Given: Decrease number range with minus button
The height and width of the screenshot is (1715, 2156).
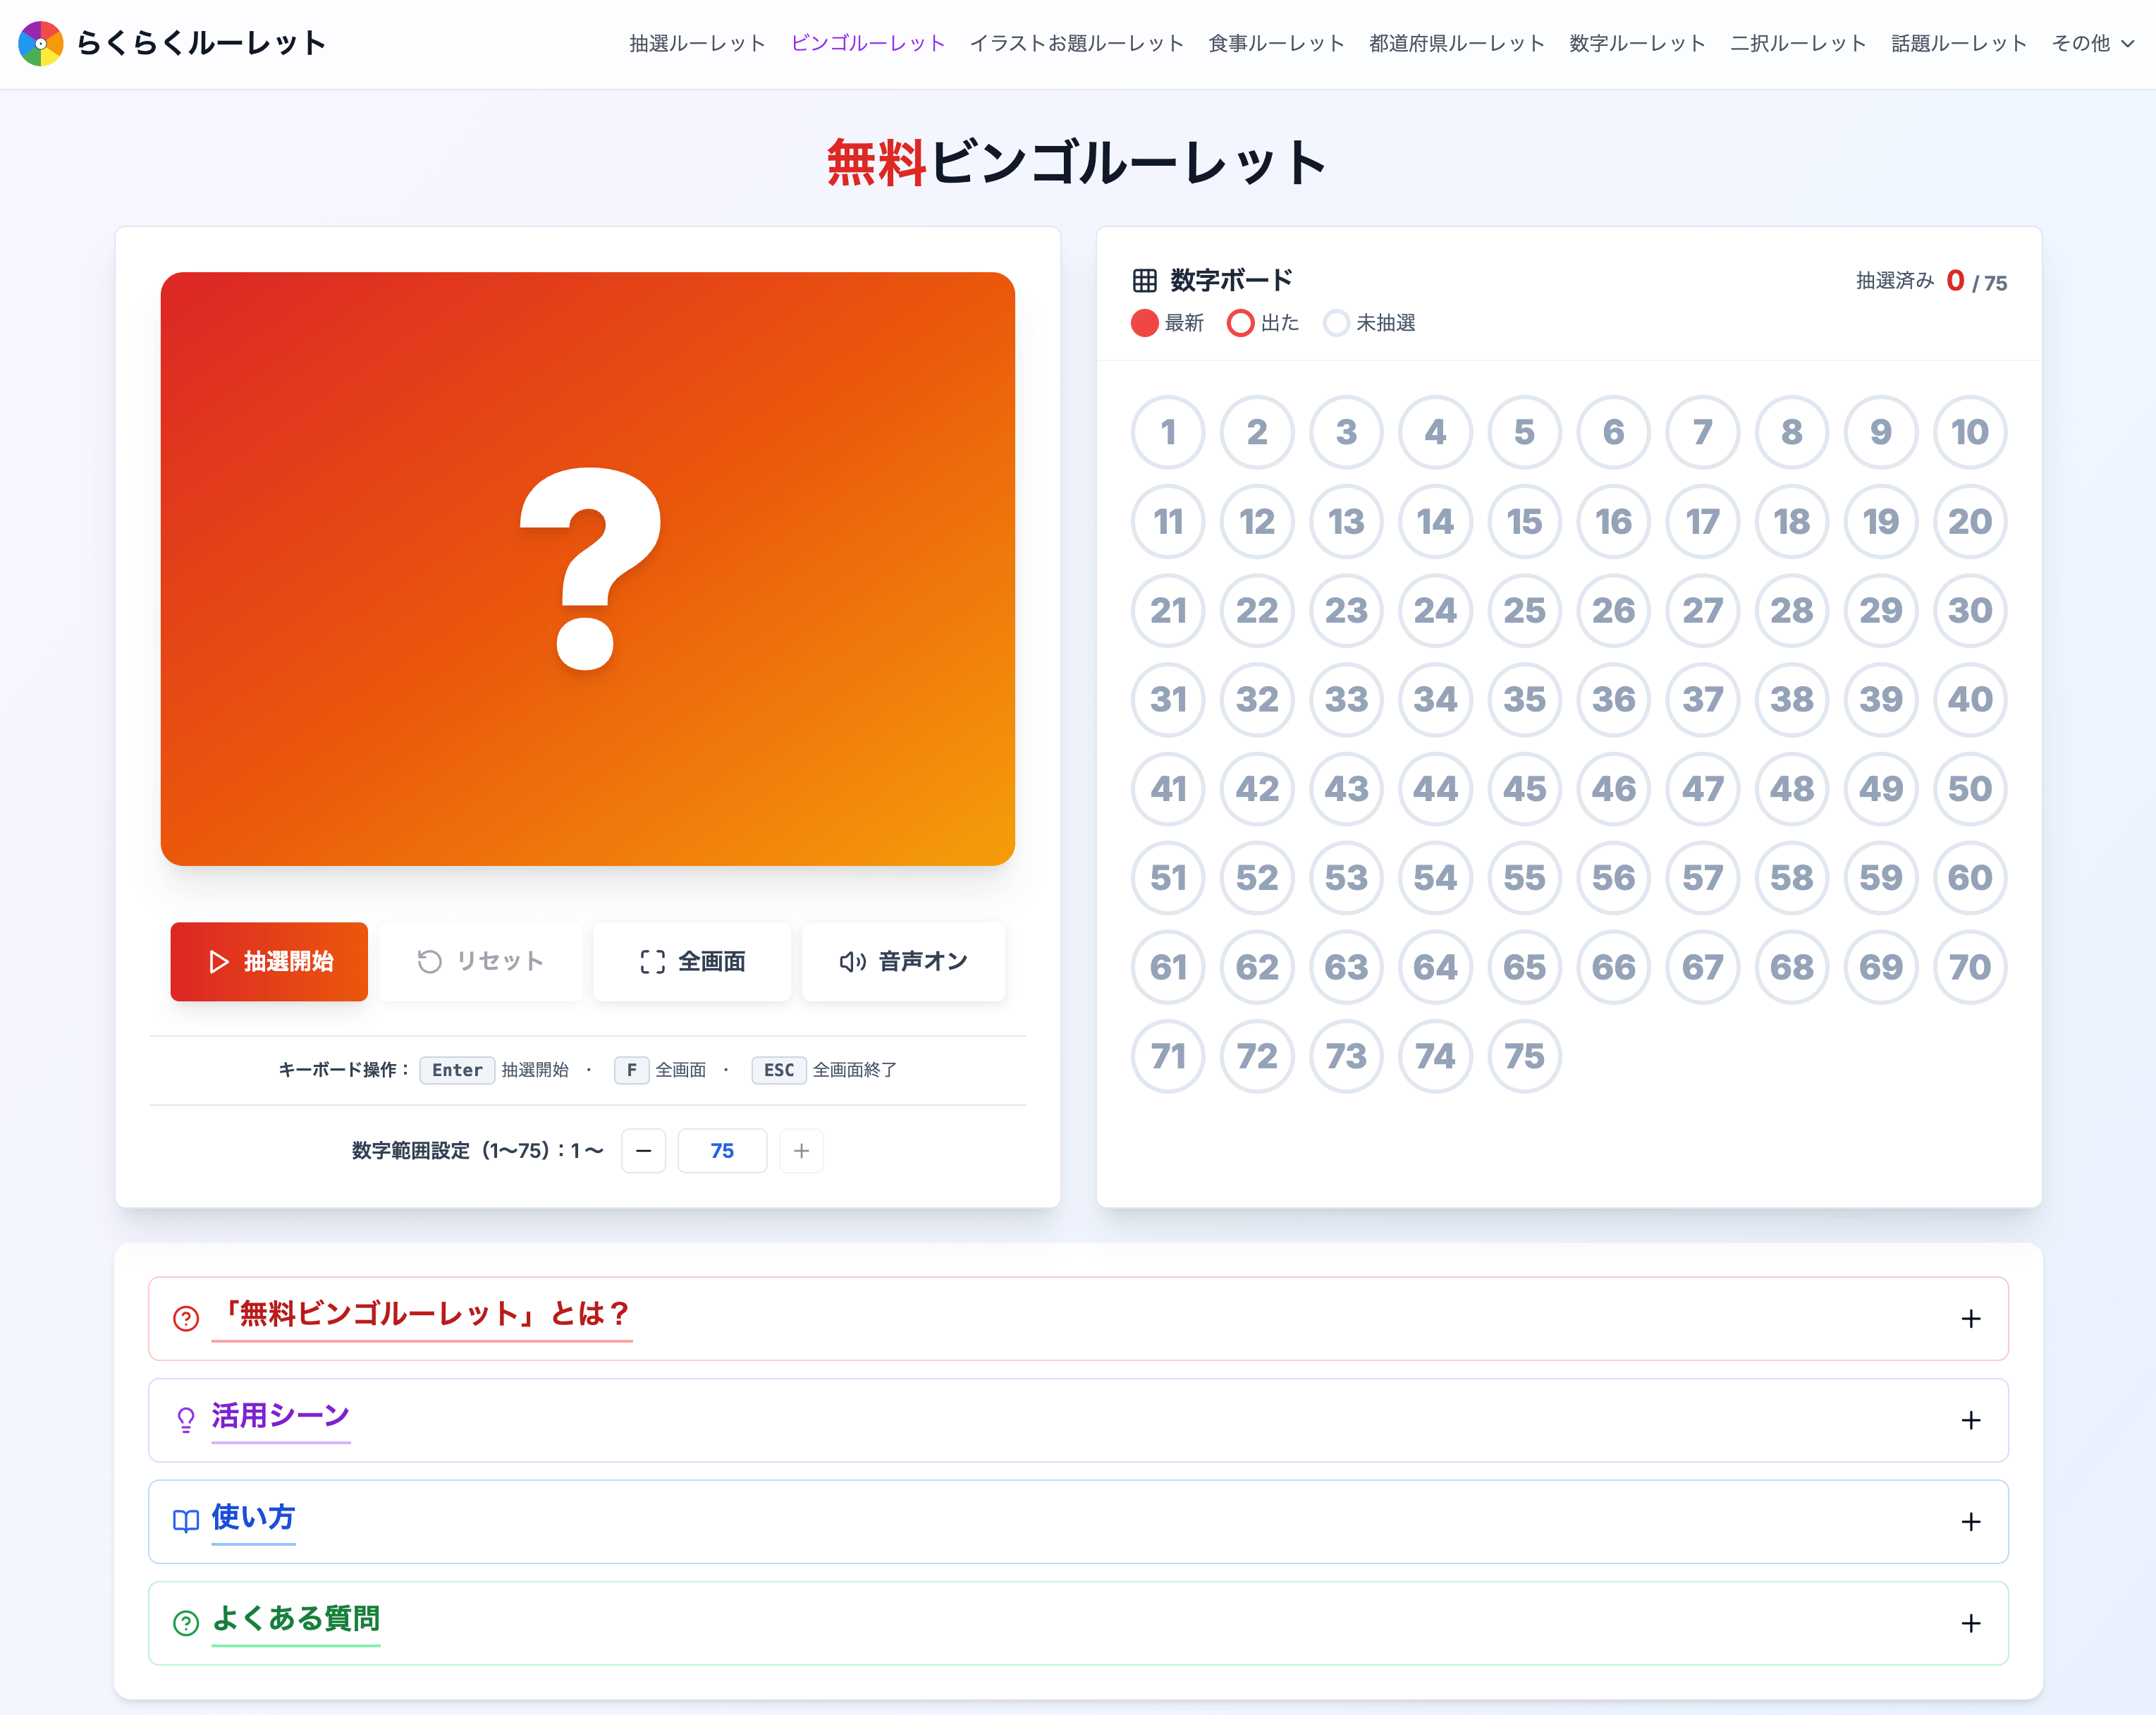Looking at the screenshot, I should click(643, 1151).
